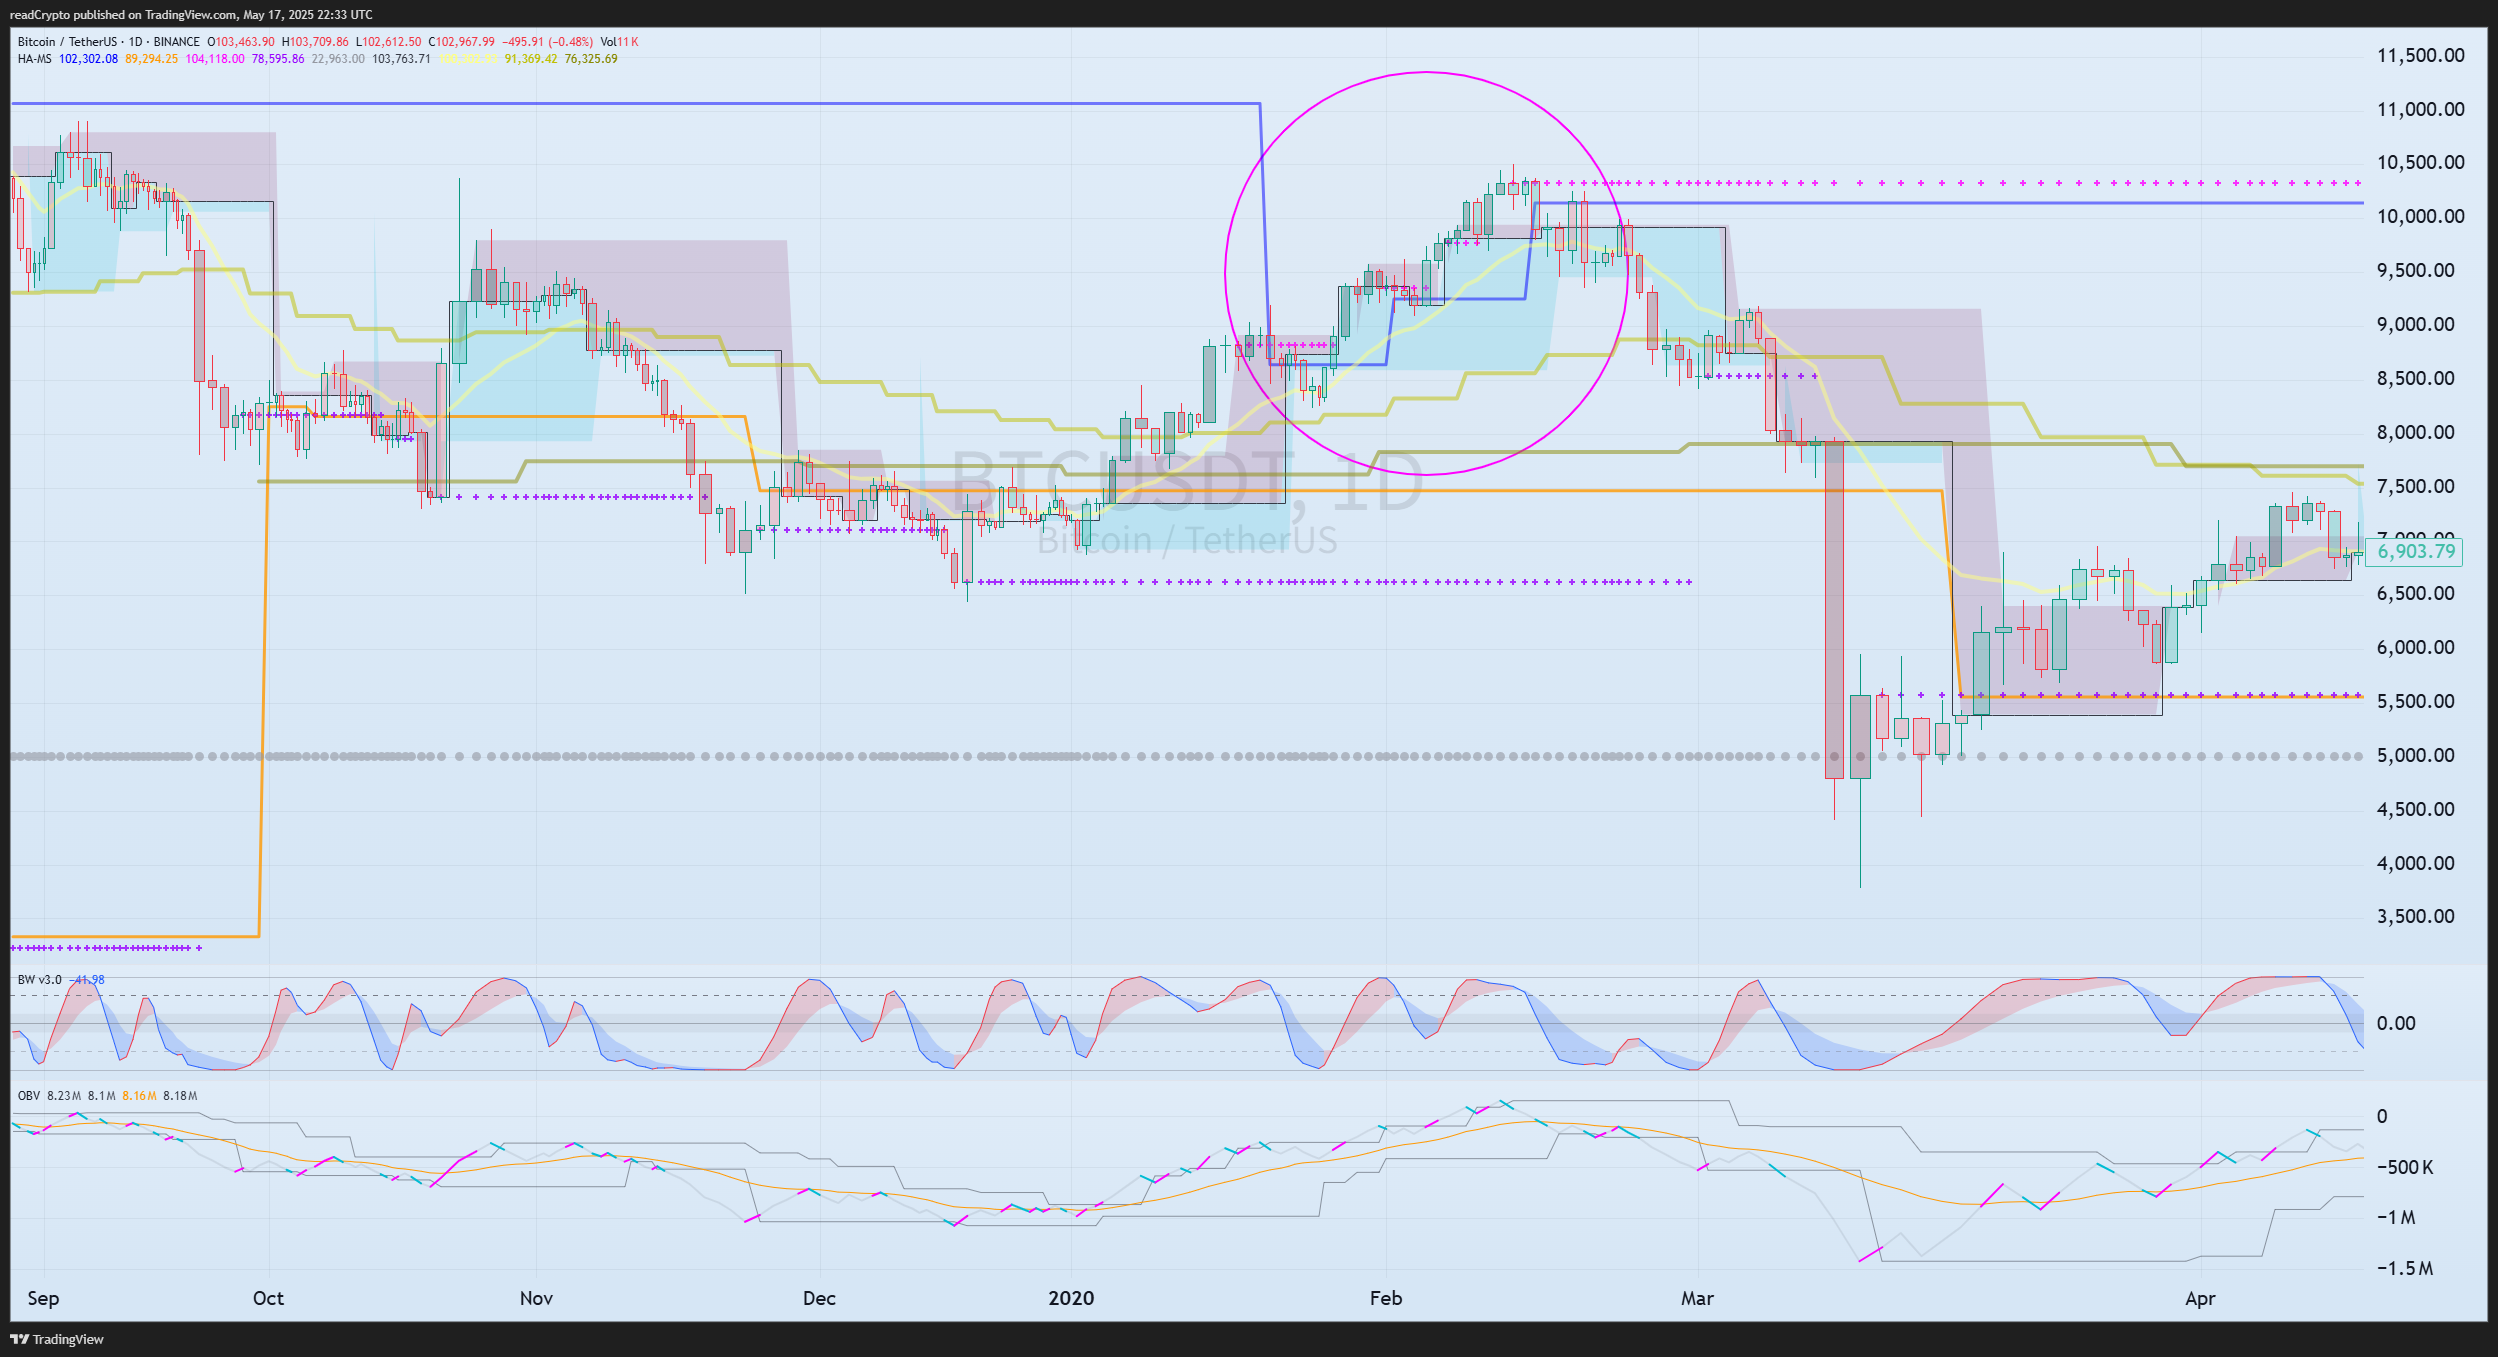Click the gray HA-MS value 22,963.00
The height and width of the screenshot is (1357, 2498).
coord(338,59)
